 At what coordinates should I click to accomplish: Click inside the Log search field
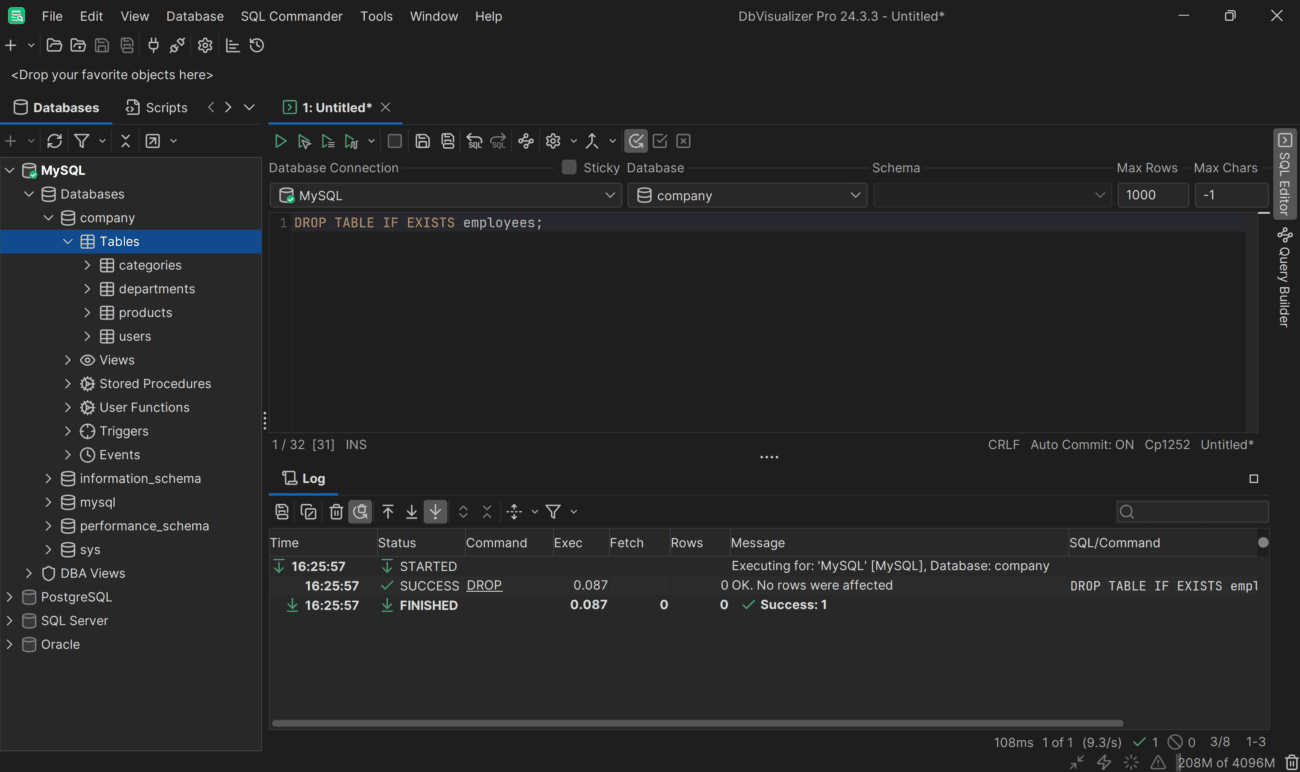tap(1192, 511)
